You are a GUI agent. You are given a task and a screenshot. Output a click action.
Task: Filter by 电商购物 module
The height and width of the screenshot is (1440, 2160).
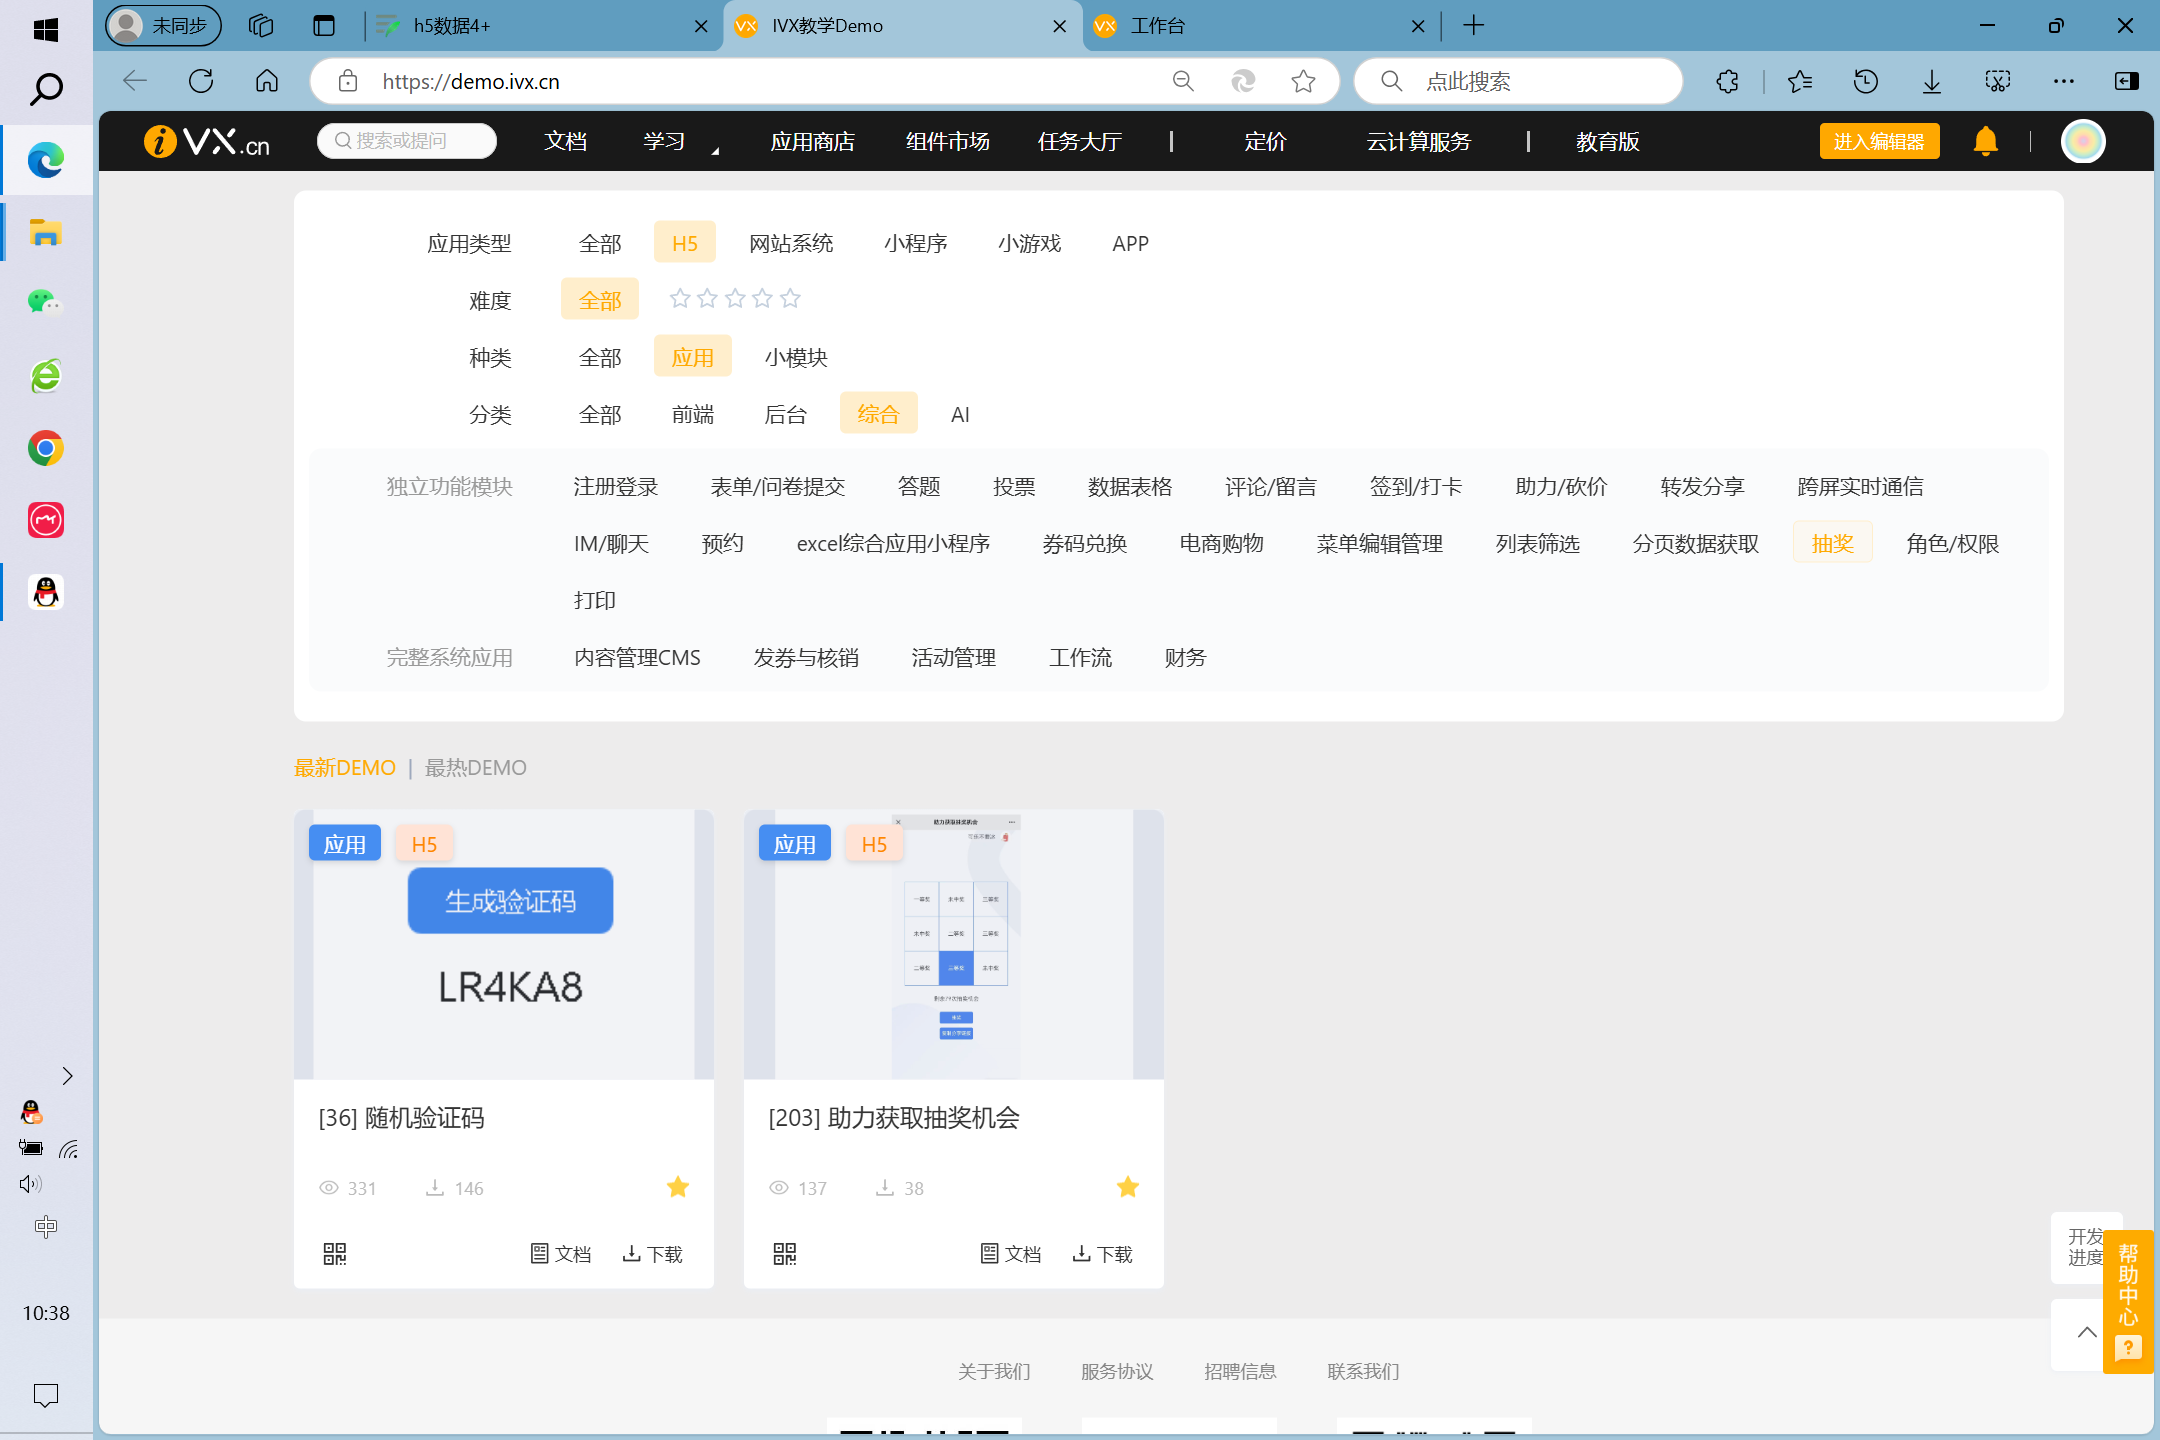(1221, 543)
